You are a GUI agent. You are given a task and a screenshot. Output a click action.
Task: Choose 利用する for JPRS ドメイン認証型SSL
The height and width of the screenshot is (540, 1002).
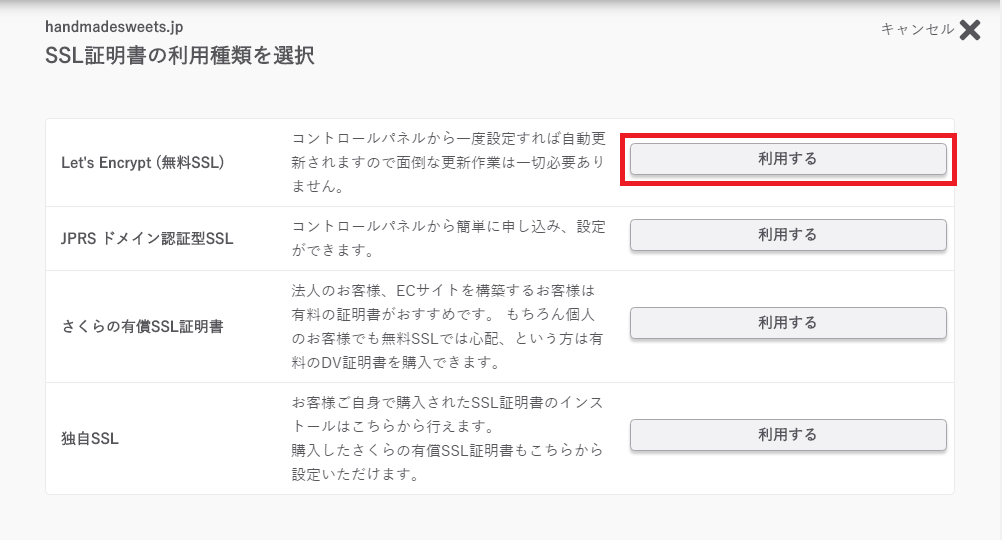pos(788,235)
